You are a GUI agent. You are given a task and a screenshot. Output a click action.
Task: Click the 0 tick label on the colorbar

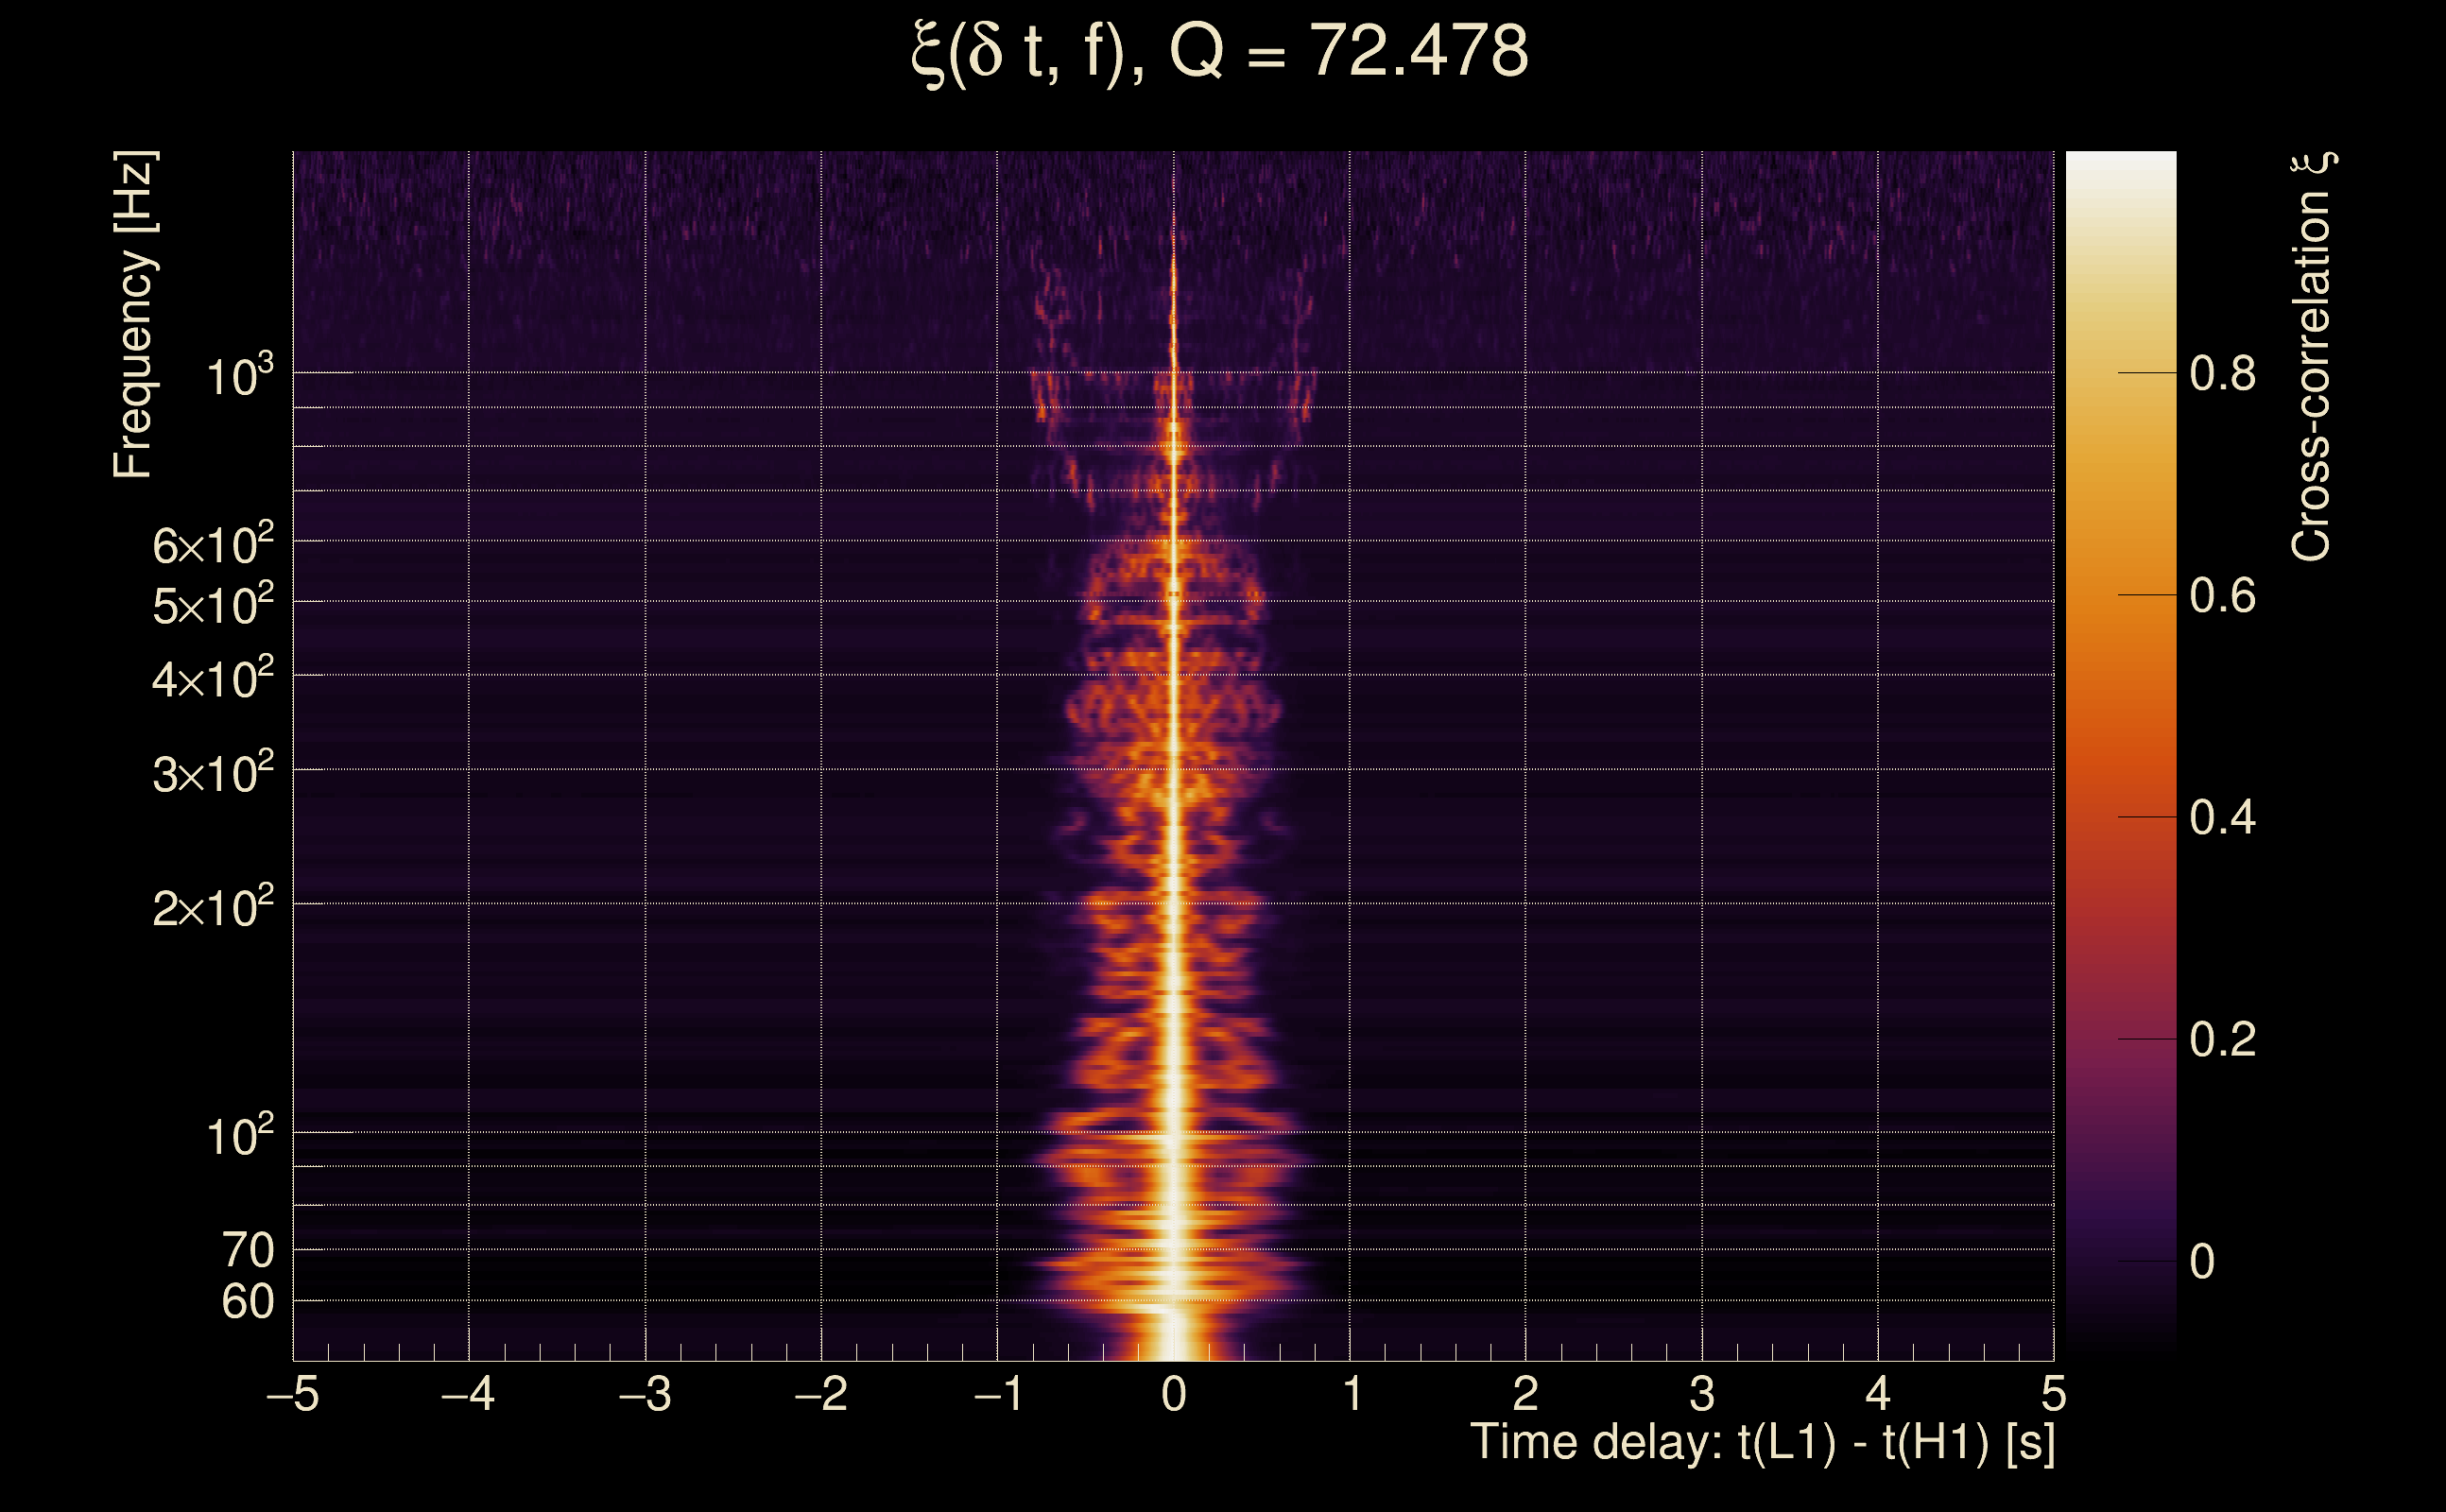(2202, 1262)
